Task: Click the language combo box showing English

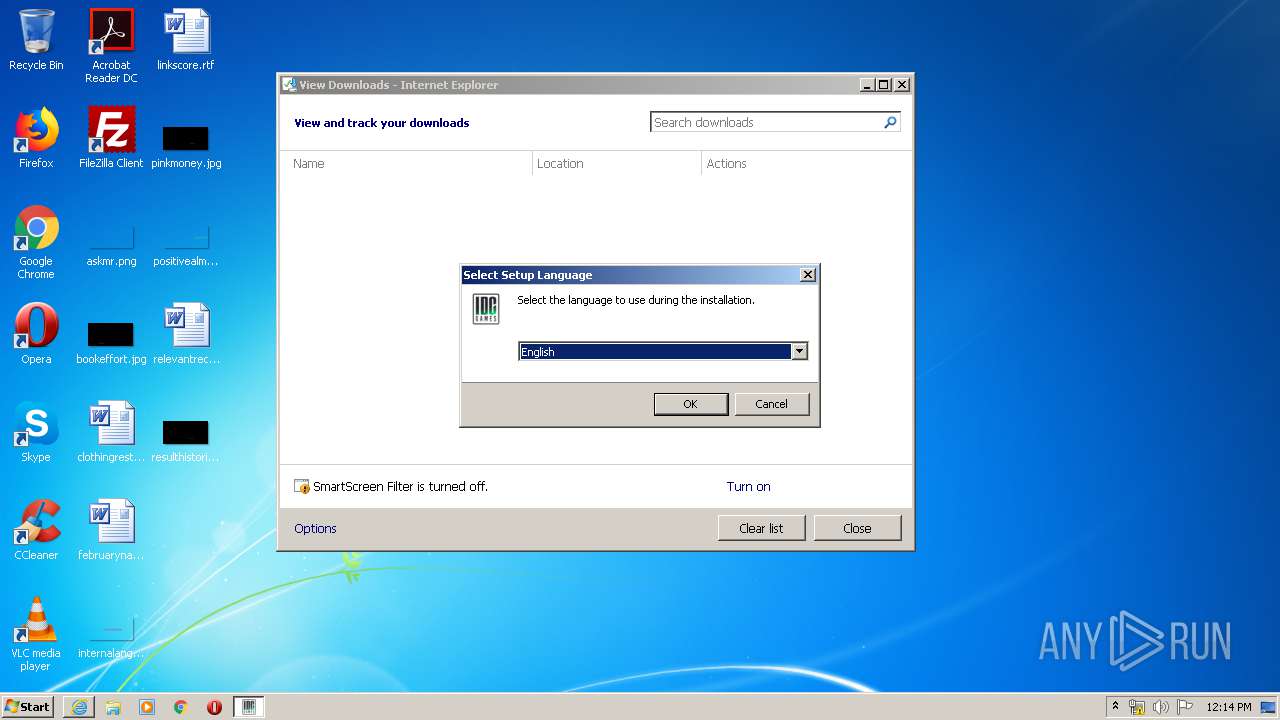Action: click(x=663, y=351)
